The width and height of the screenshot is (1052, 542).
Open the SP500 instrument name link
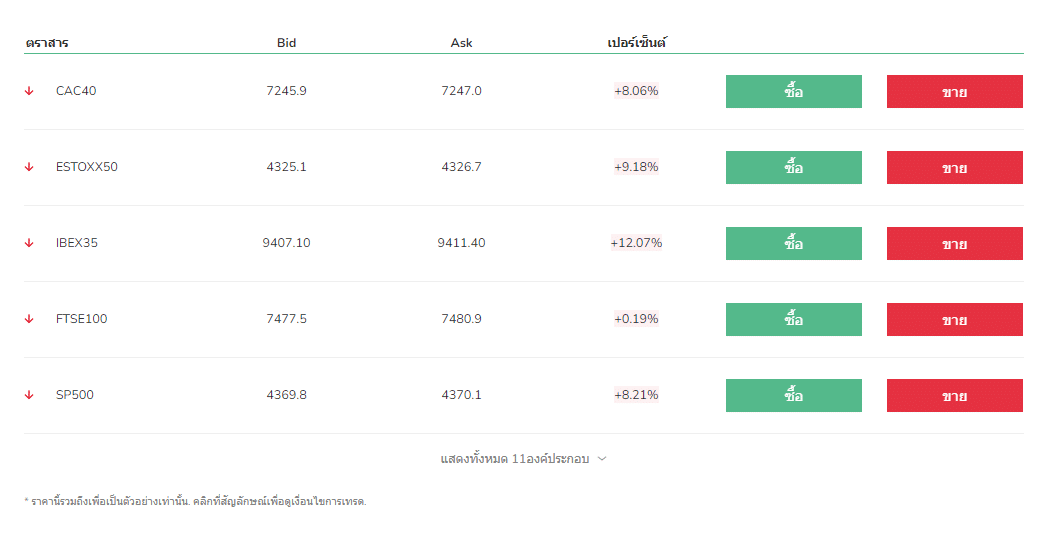(x=75, y=395)
